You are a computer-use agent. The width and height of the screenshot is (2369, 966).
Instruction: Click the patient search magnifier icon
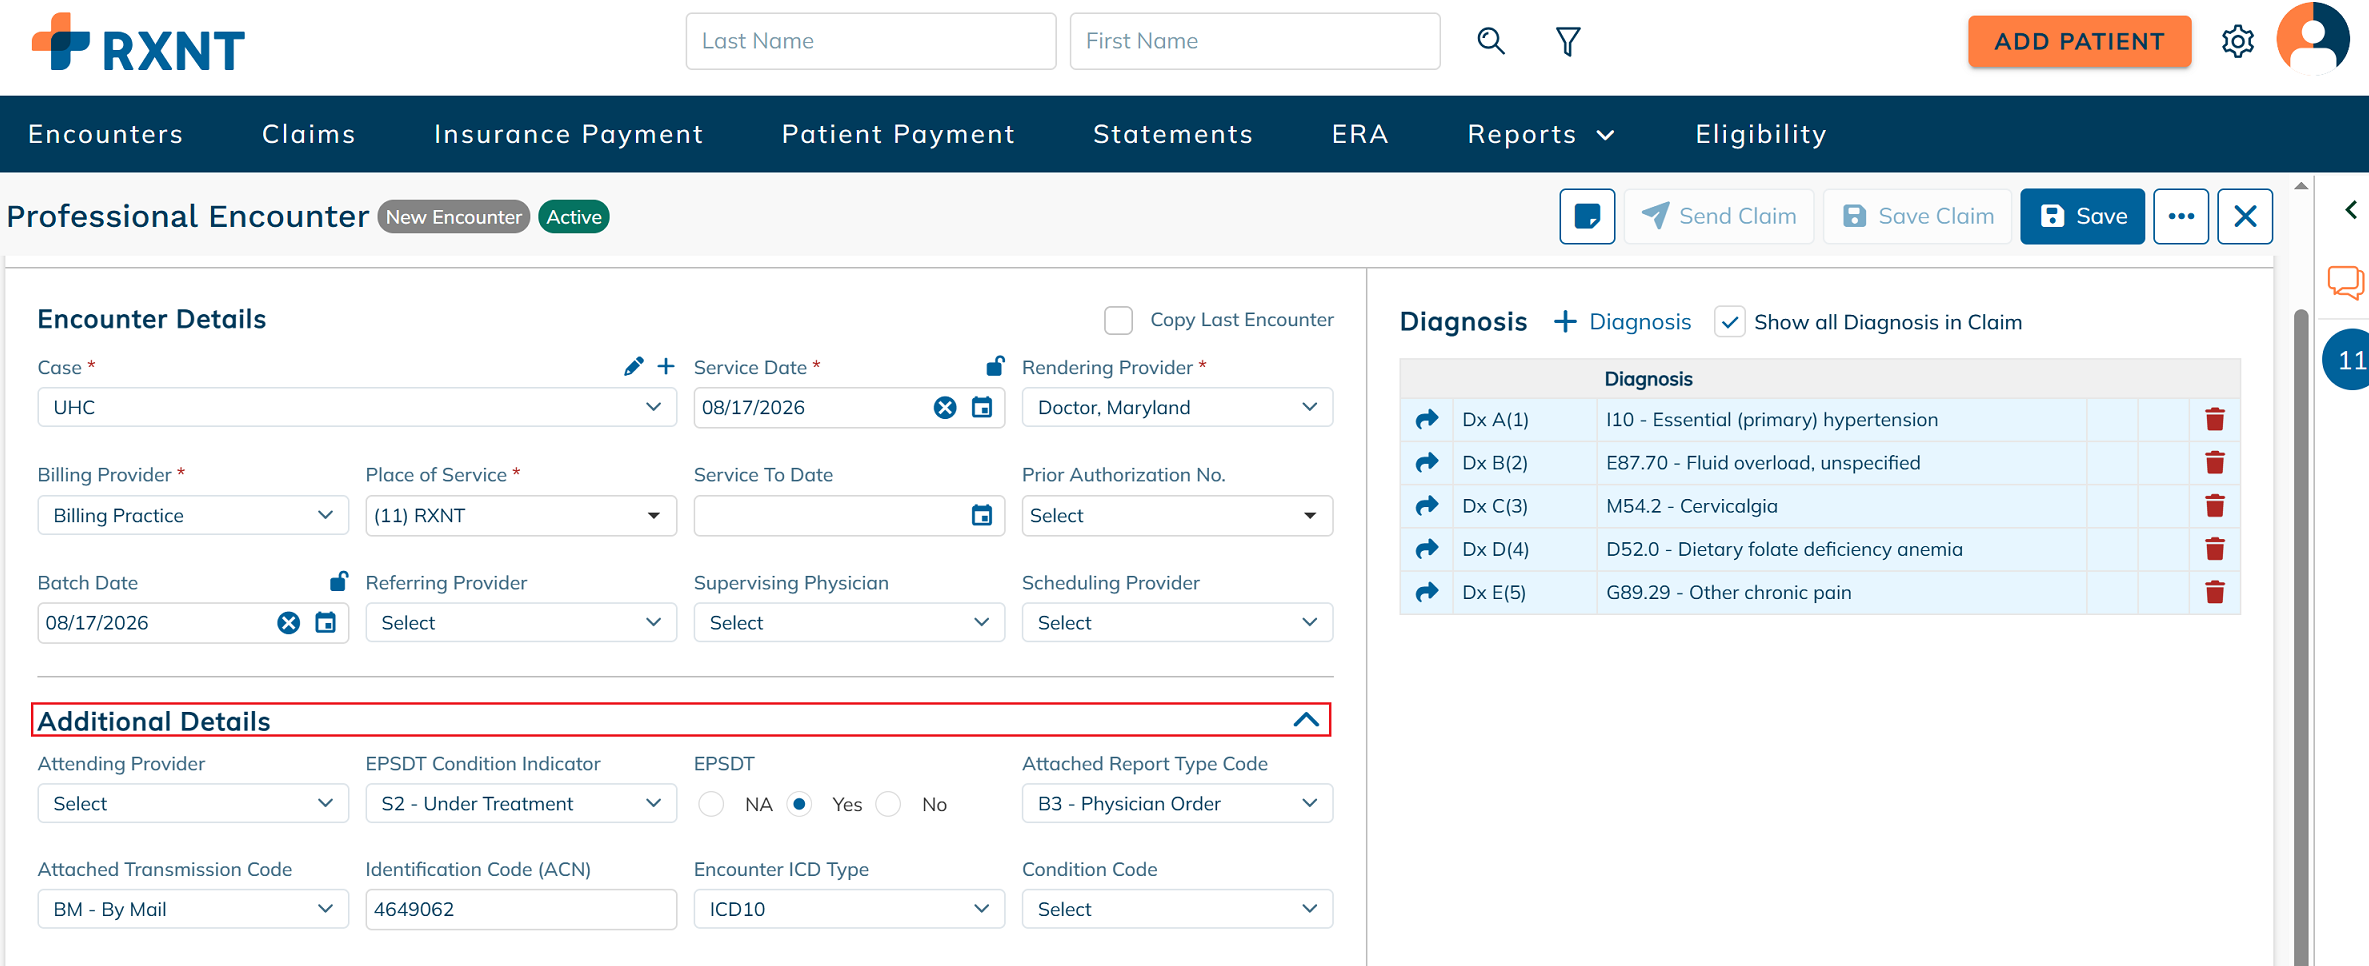tap(1490, 41)
